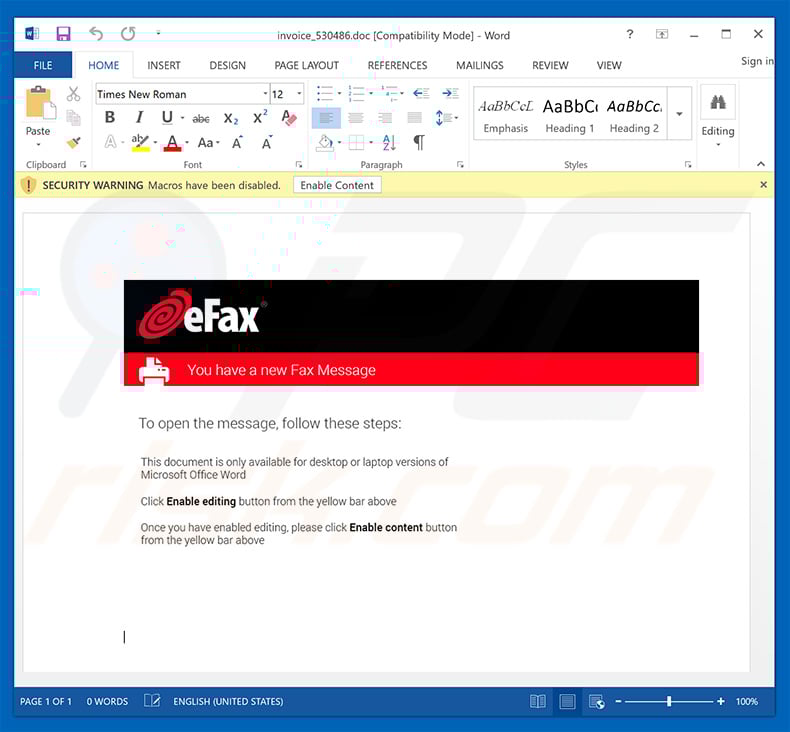This screenshot has height=732, width=790.
Task: Toggle Underline formatting
Action: coord(167,117)
